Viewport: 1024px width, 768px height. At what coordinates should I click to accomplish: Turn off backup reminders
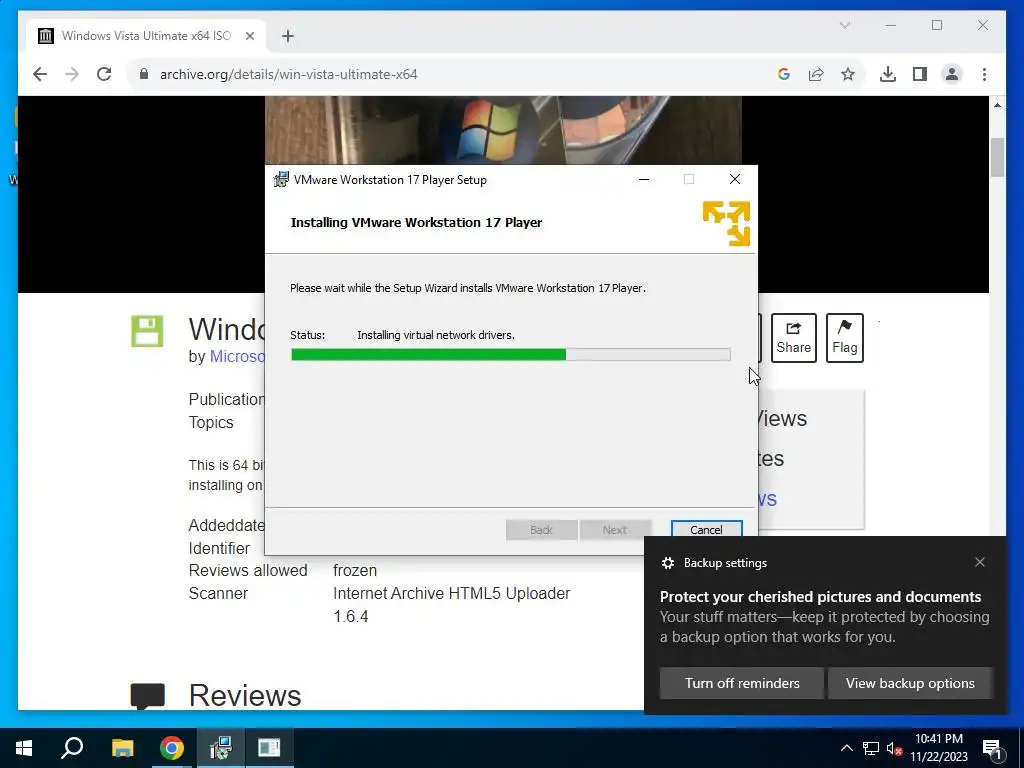[742, 683]
